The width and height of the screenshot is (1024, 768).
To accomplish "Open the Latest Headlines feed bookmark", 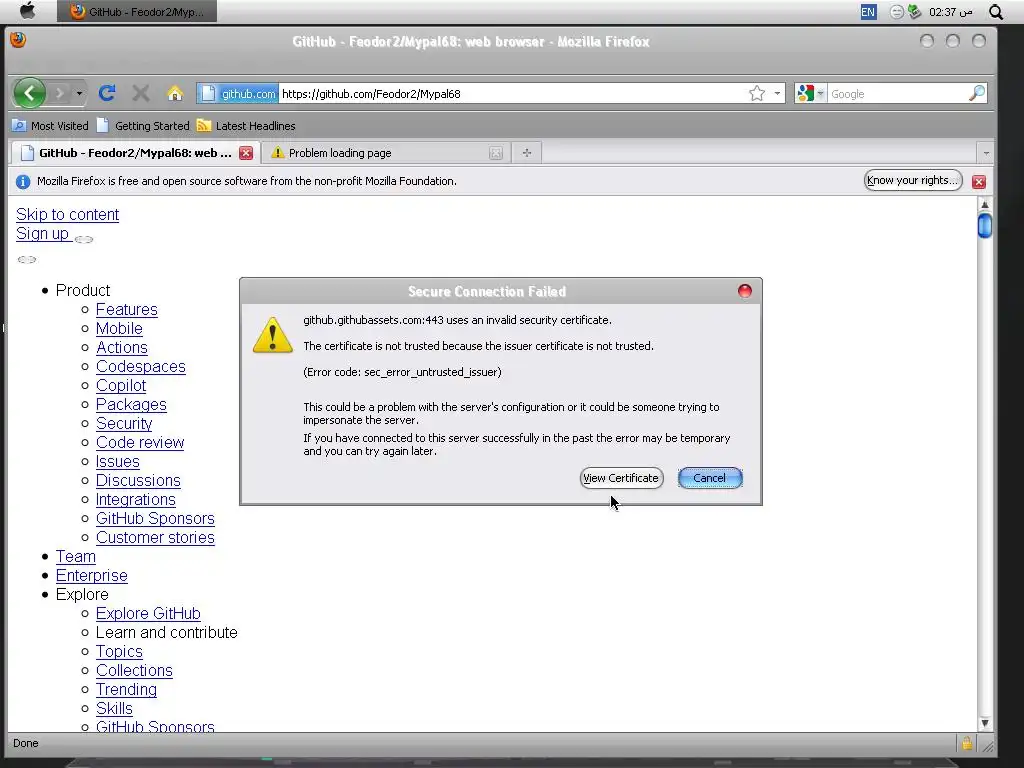I will click(246, 125).
